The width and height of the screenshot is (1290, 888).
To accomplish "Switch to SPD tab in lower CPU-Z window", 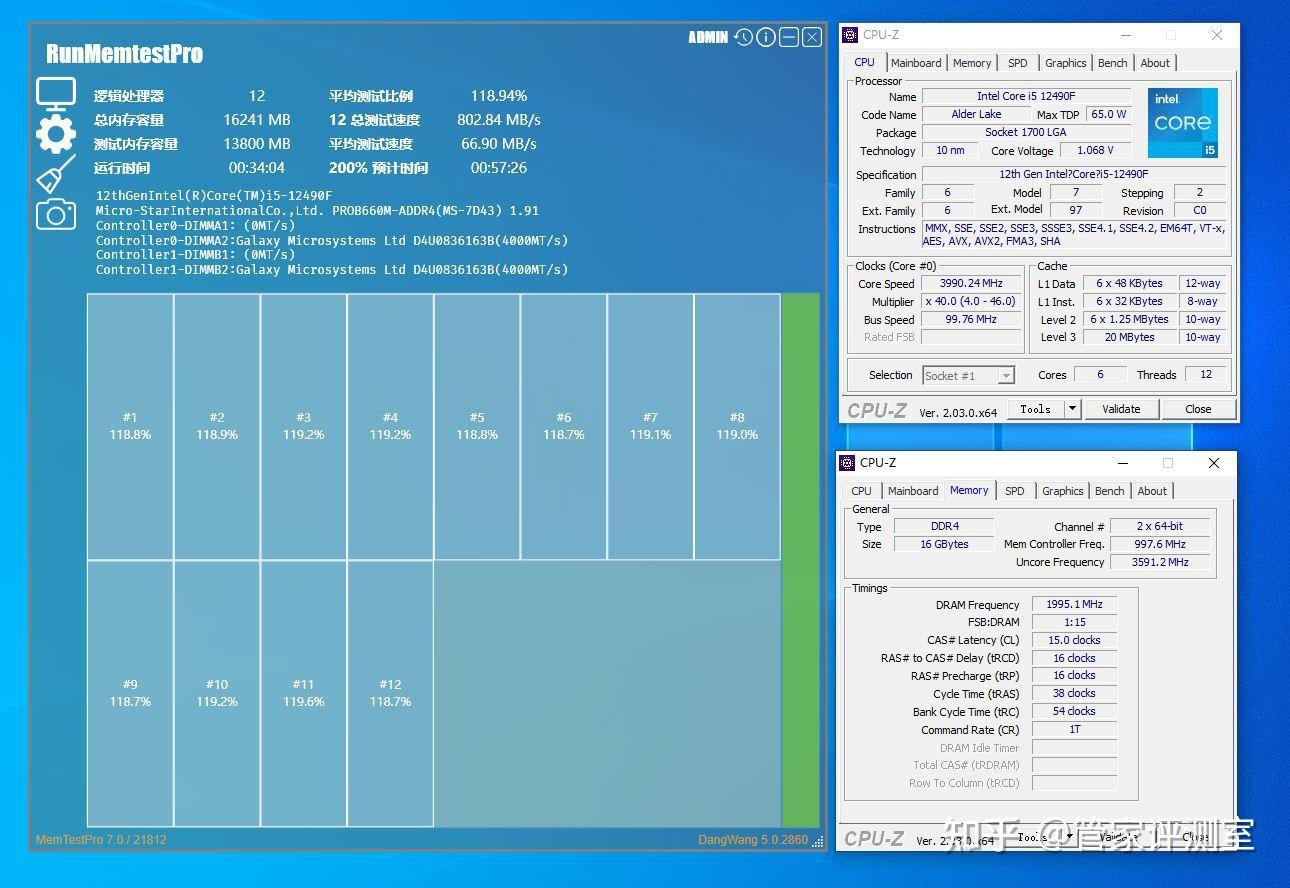I will (x=1015, y=491).
